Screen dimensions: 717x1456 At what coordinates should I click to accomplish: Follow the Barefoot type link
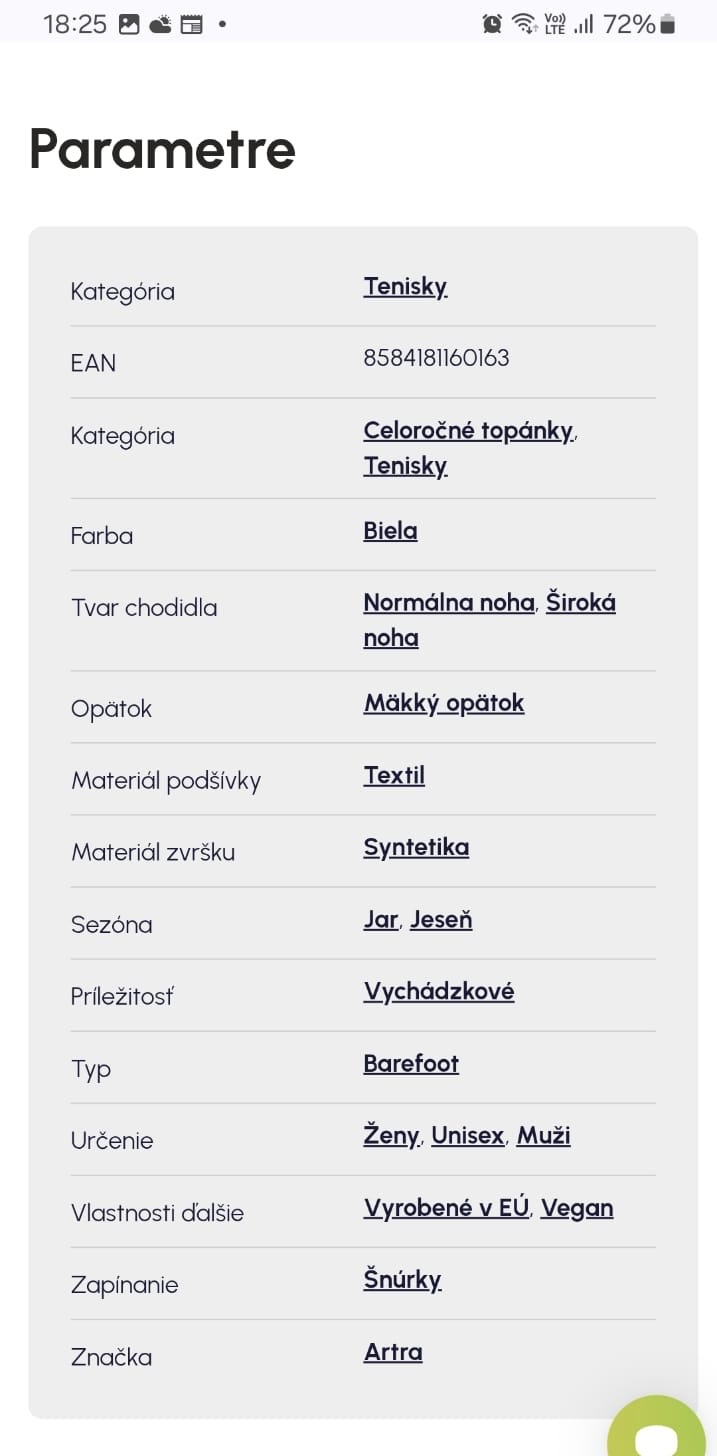pos(411,1063)
